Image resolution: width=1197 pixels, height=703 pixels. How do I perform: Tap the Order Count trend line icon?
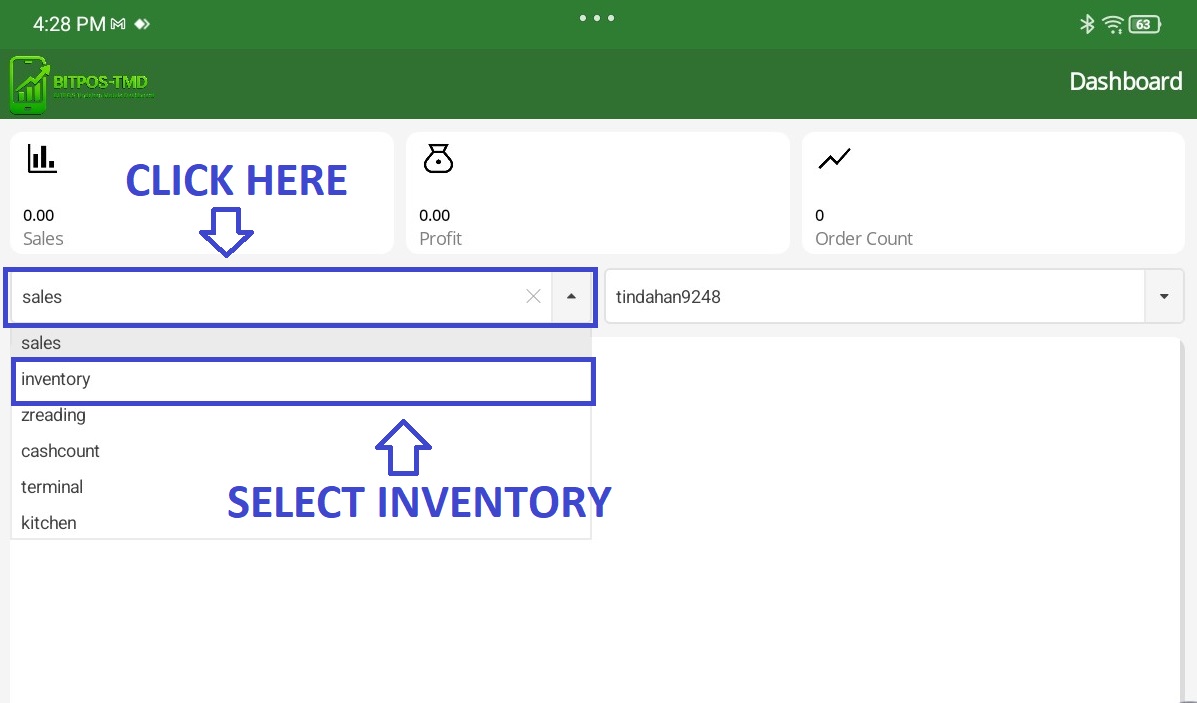tap(834, 158)
